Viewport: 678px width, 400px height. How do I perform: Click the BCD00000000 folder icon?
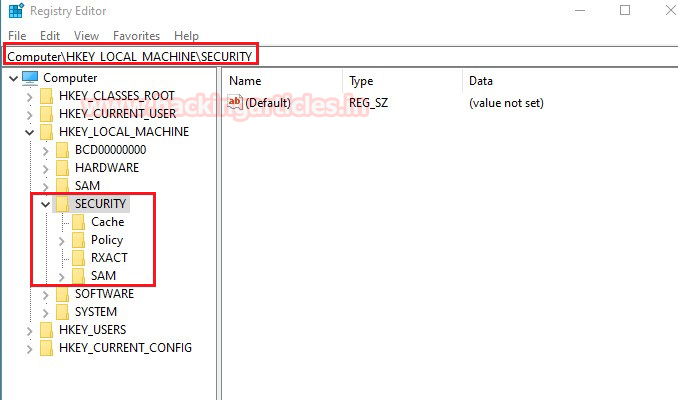[62, 150]
